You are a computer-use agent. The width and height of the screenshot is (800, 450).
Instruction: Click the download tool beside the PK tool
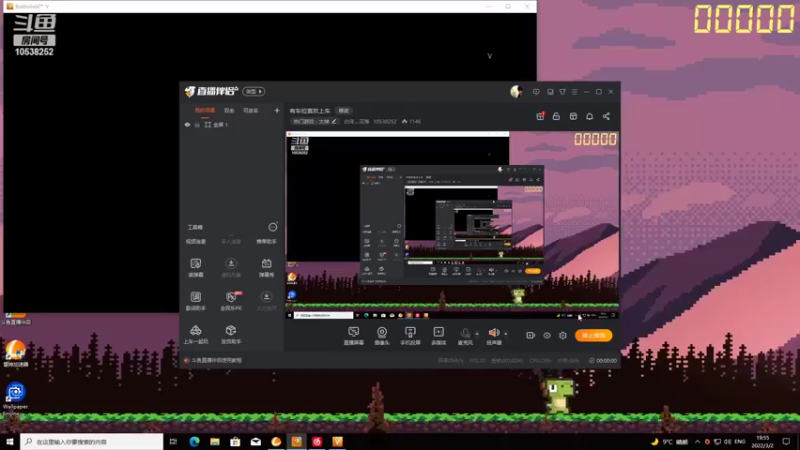(x=266, y=301)
